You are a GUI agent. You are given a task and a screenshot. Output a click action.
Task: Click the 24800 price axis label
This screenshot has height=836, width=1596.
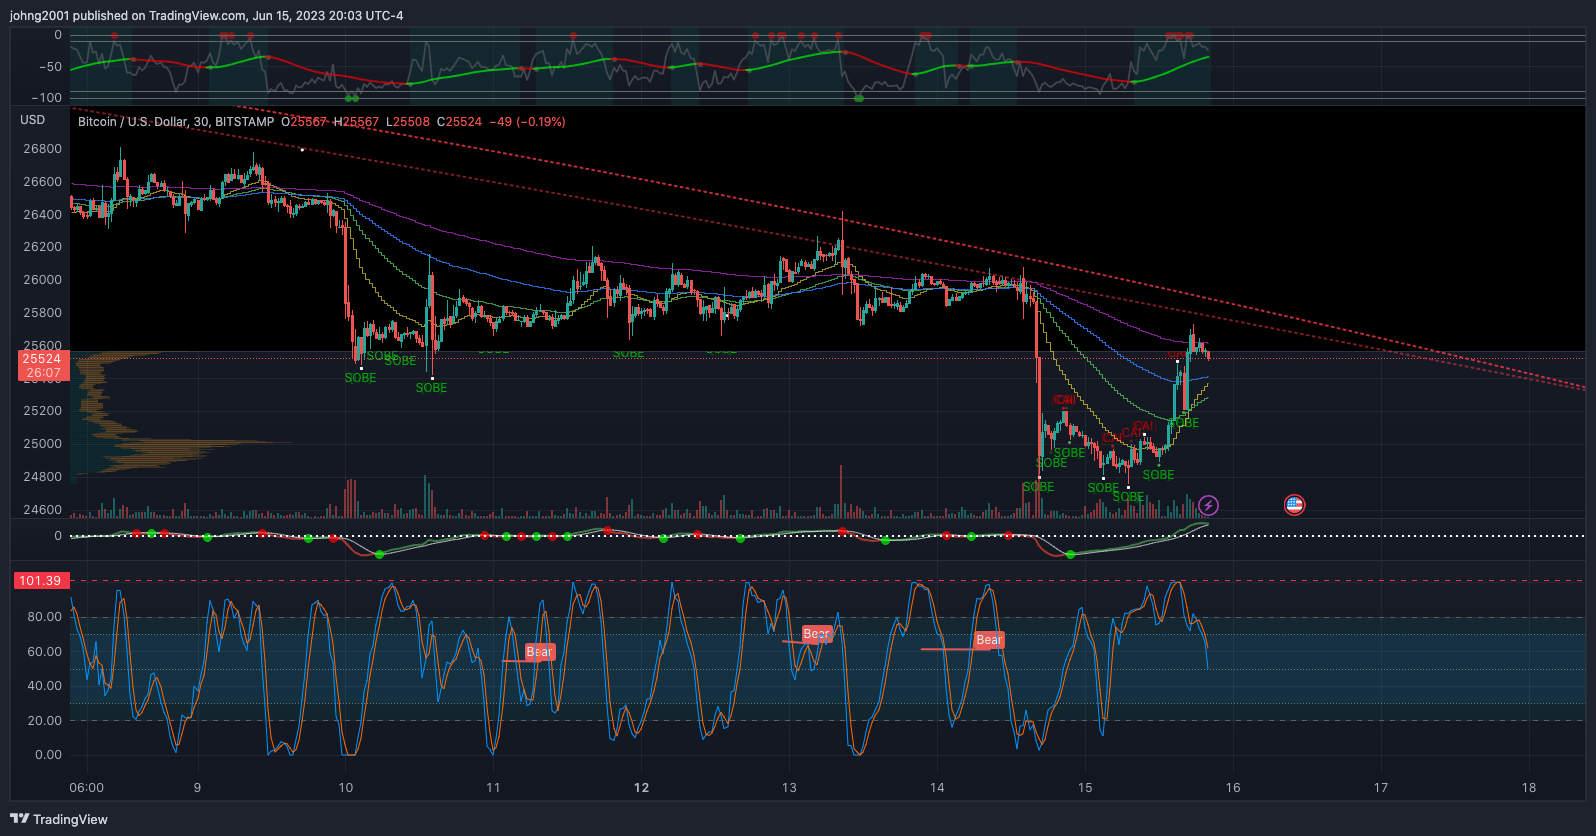coord(42,477)
